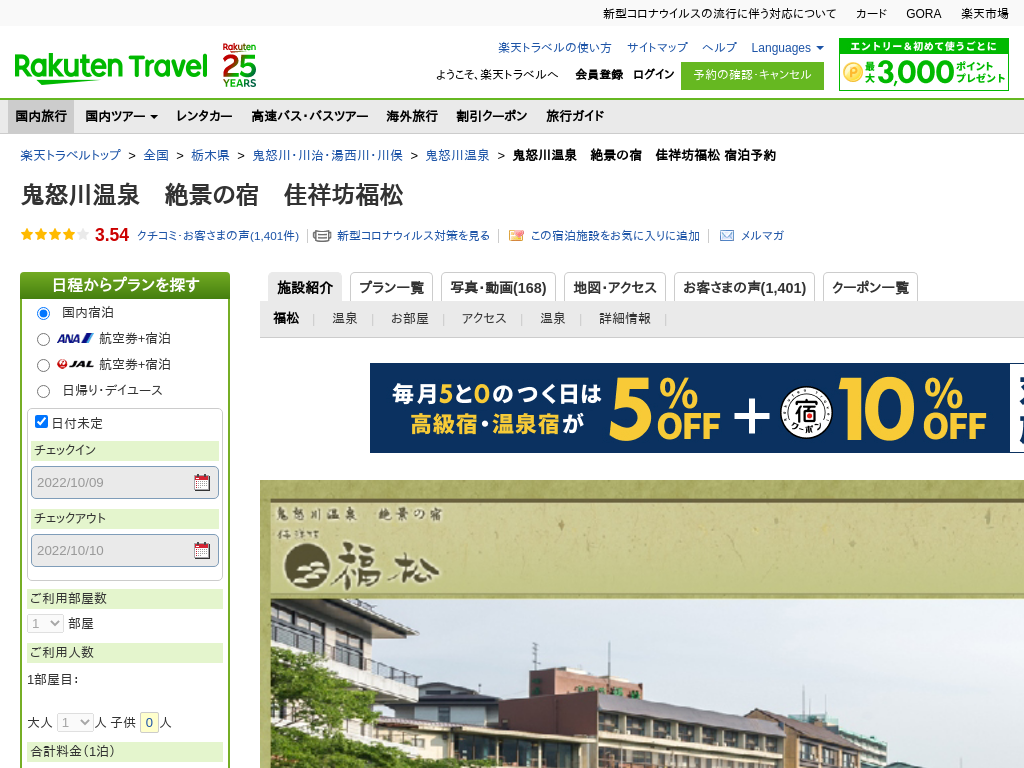Open クチコミ・お客さまの声(1,401件) link

point(217,236)
